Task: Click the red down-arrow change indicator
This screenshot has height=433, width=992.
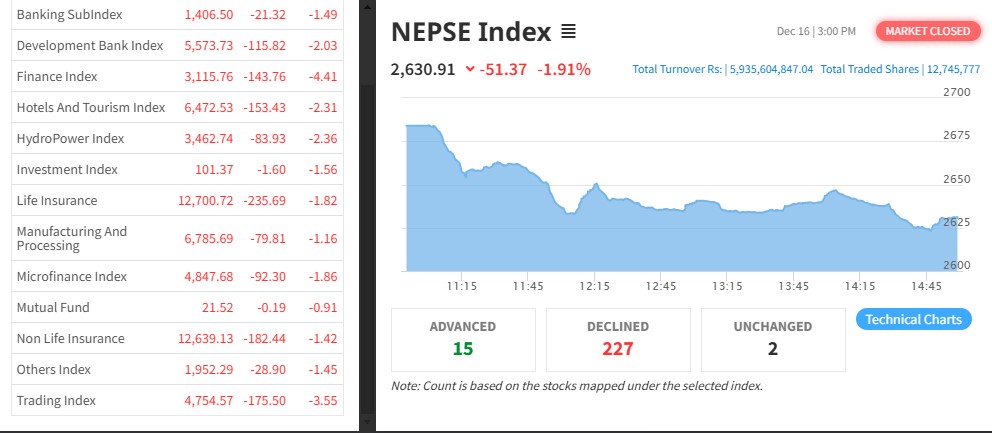Action: point(470,70)
